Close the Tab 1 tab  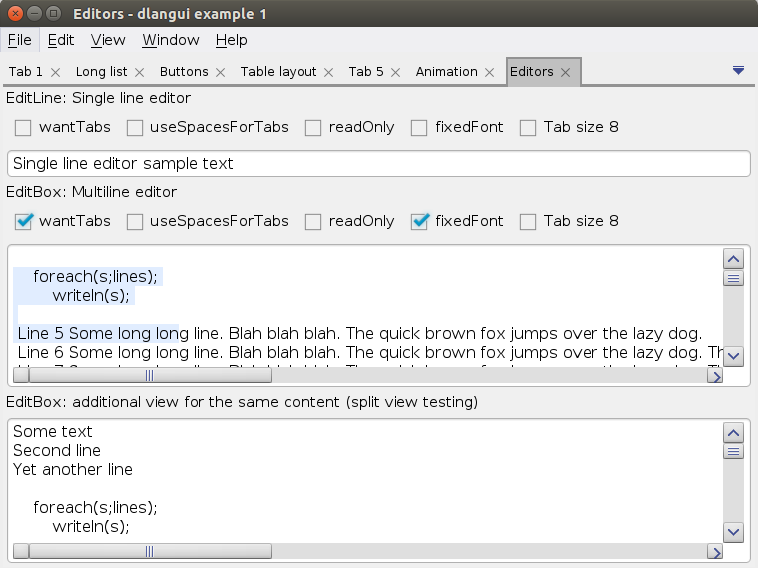pos(56,72)
